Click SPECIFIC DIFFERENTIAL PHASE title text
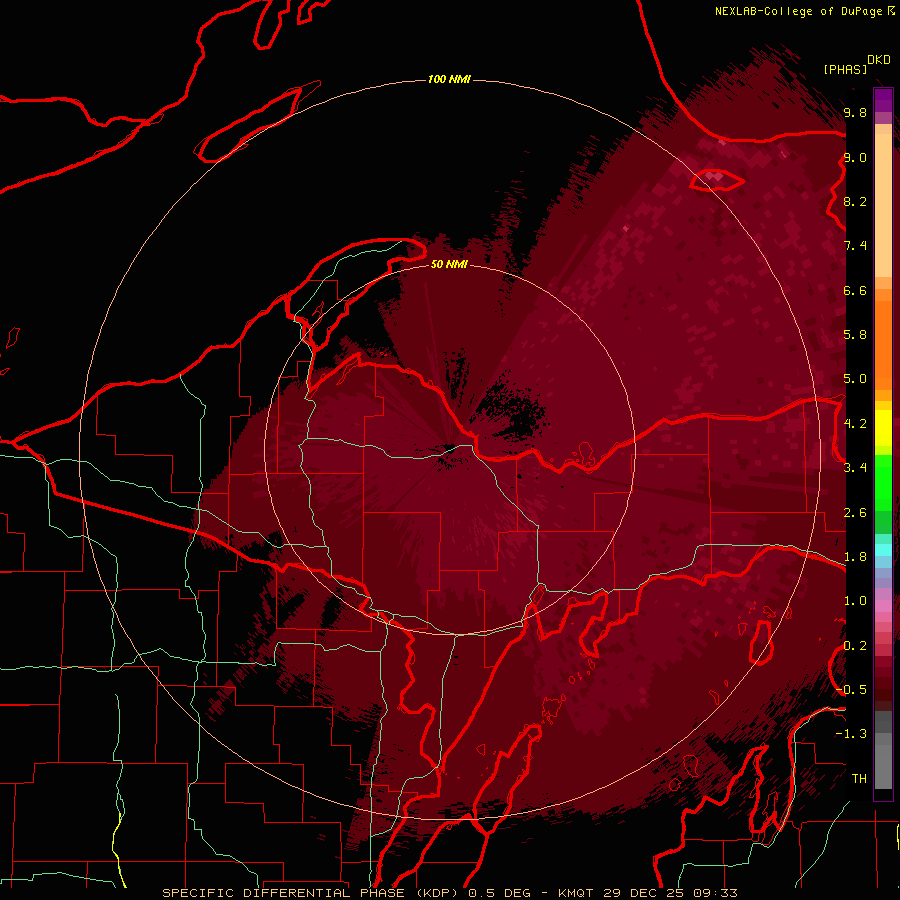900x900 pixels. click(x=285, y=893)
